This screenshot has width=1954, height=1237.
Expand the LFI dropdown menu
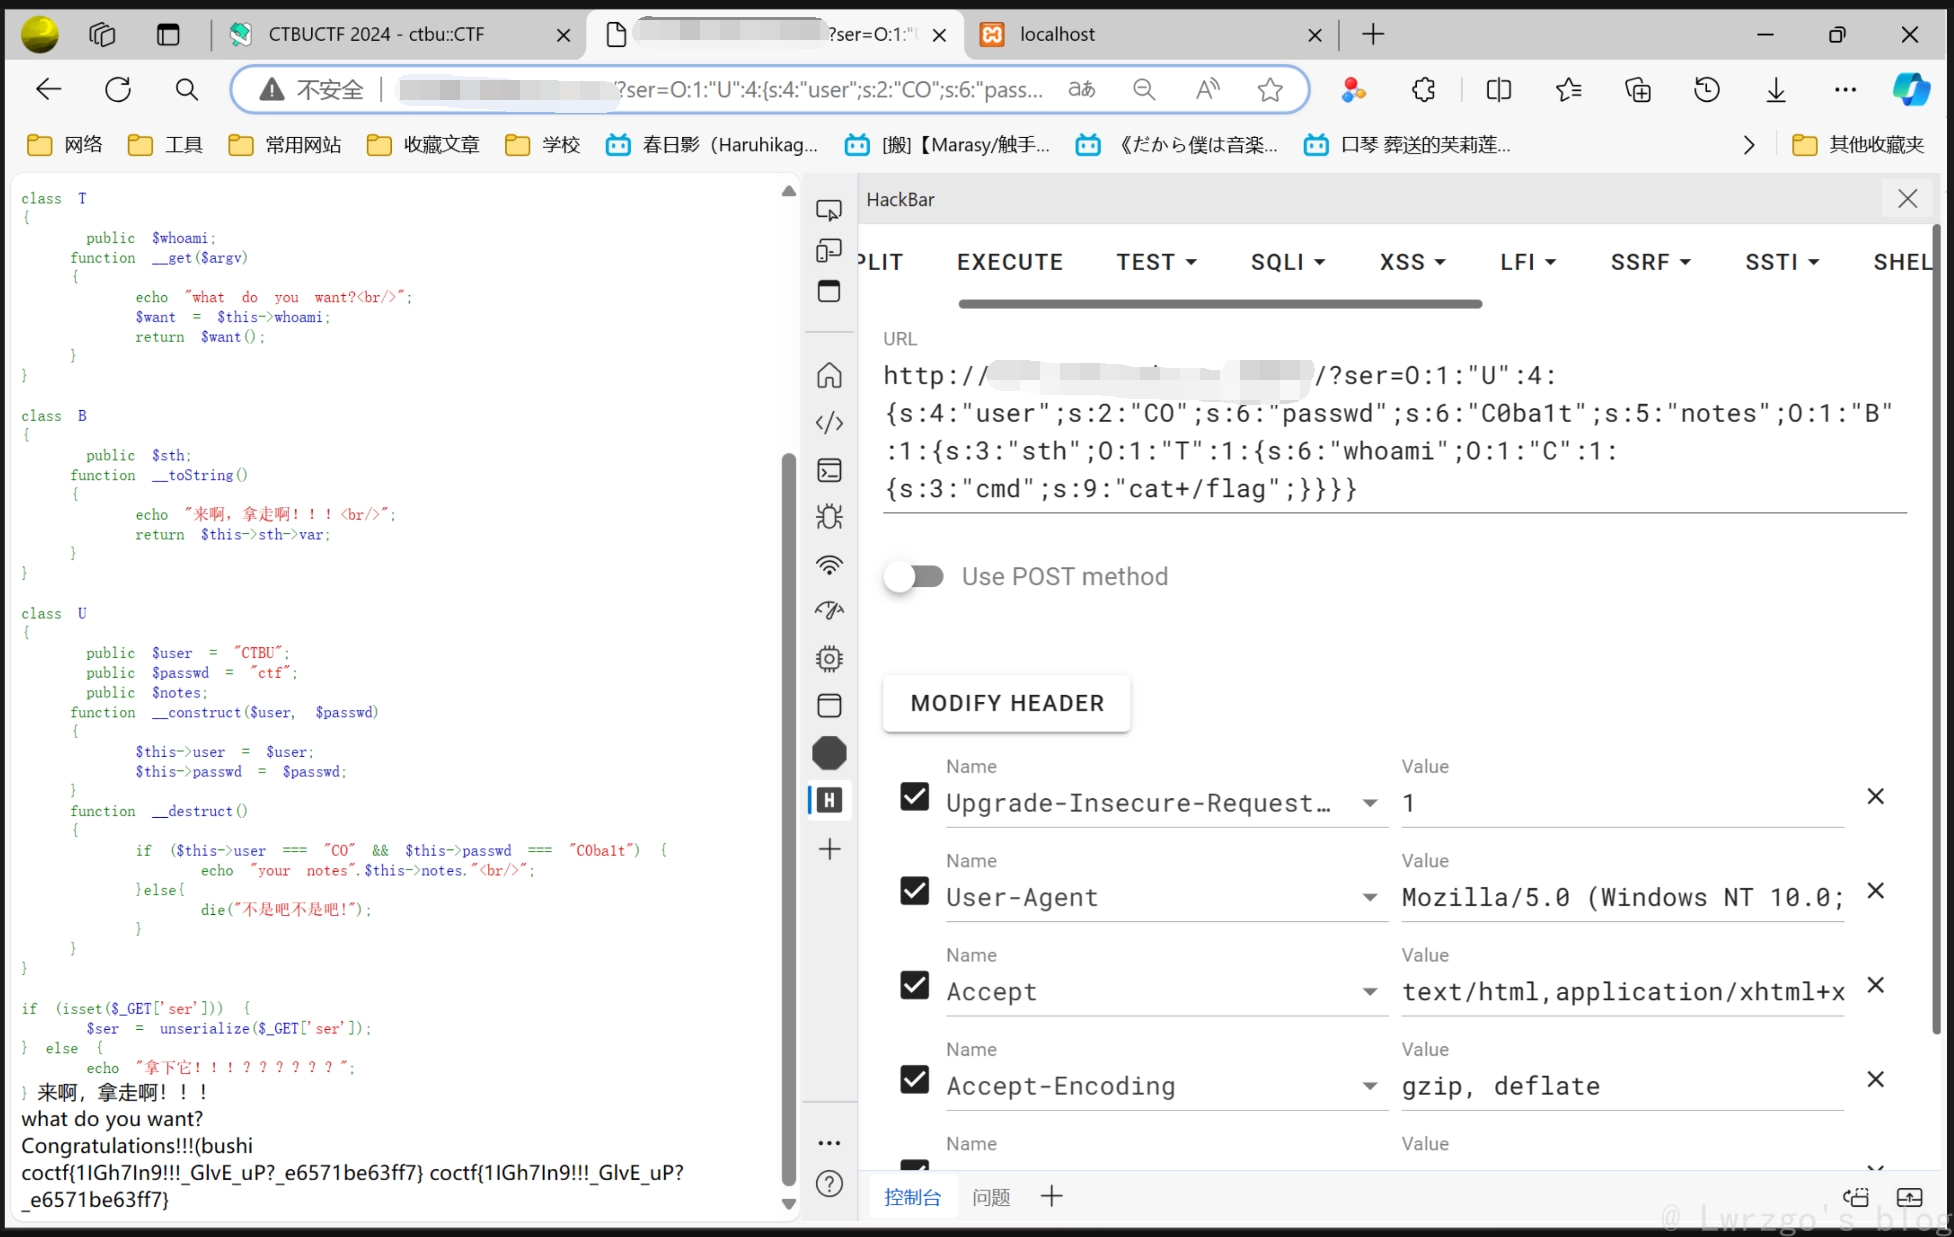coord(1528,262)
